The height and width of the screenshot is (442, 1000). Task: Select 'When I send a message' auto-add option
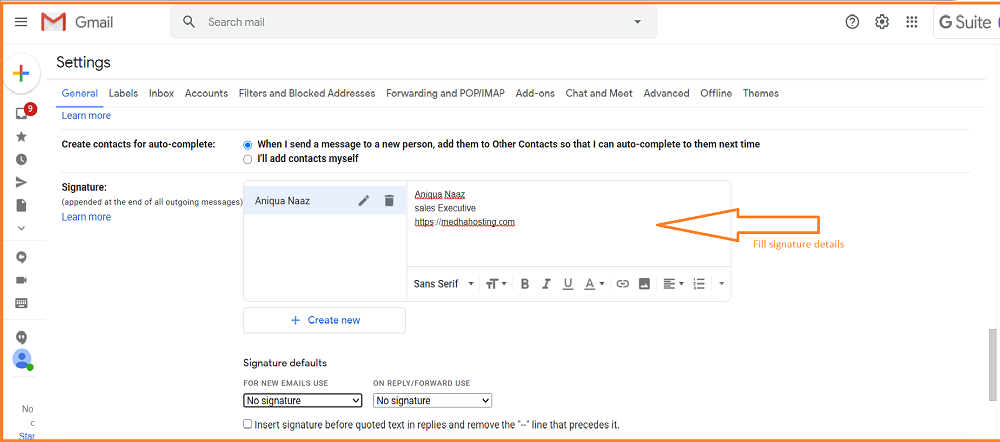coord(248,145)
